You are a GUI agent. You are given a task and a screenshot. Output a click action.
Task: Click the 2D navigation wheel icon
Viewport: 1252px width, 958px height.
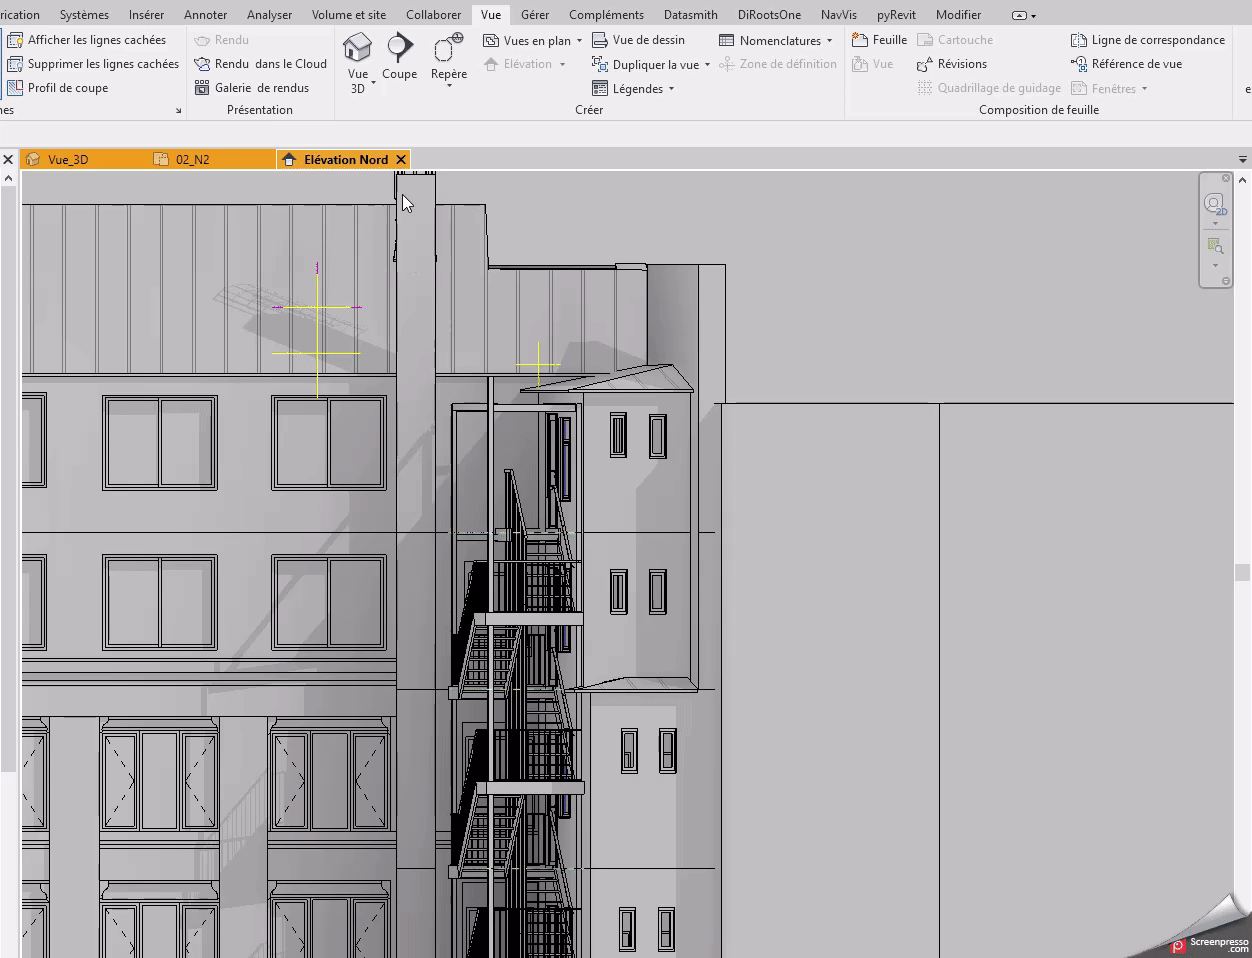click(1215, 204)
